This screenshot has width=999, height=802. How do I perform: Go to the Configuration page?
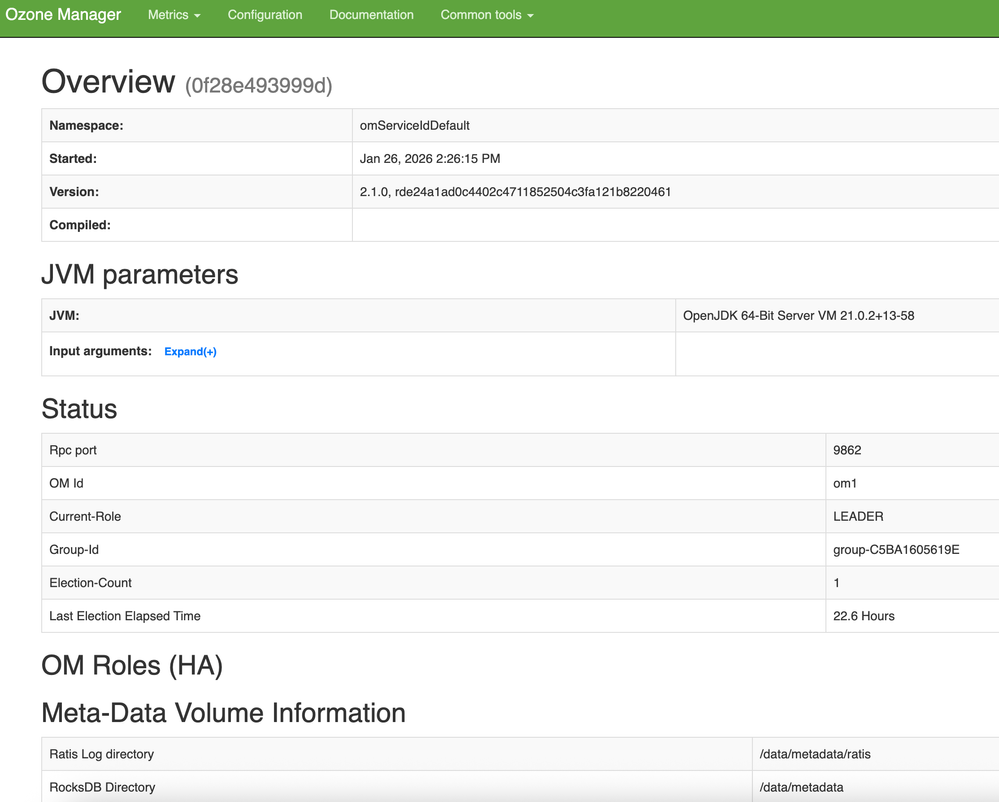[x=265, y=15]
